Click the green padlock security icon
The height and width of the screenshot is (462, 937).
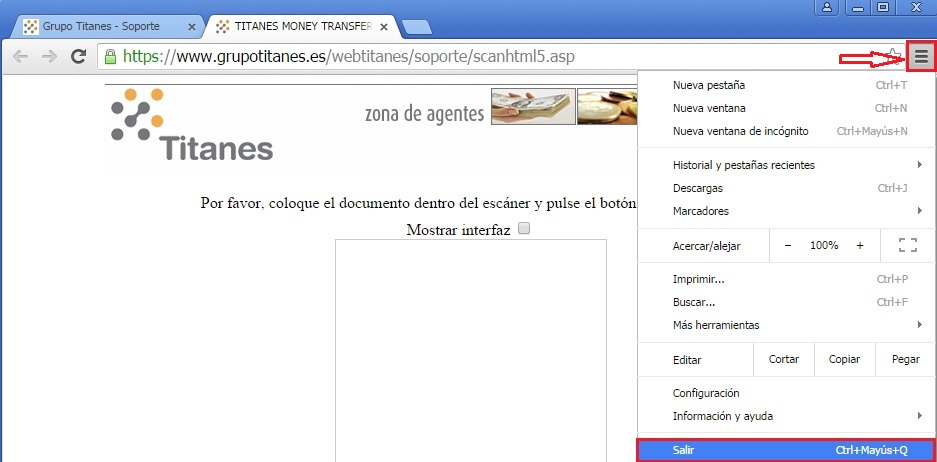110,57
